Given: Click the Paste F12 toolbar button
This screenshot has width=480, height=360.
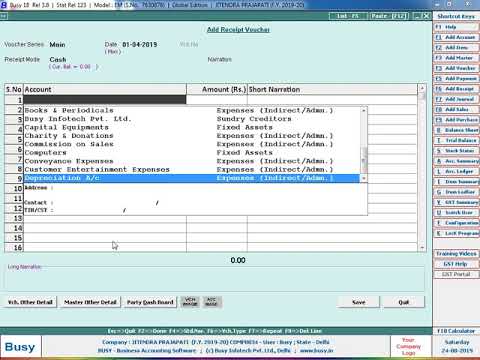Looking at the screenshot, I should pyautogui.click(x=389, y=16).
